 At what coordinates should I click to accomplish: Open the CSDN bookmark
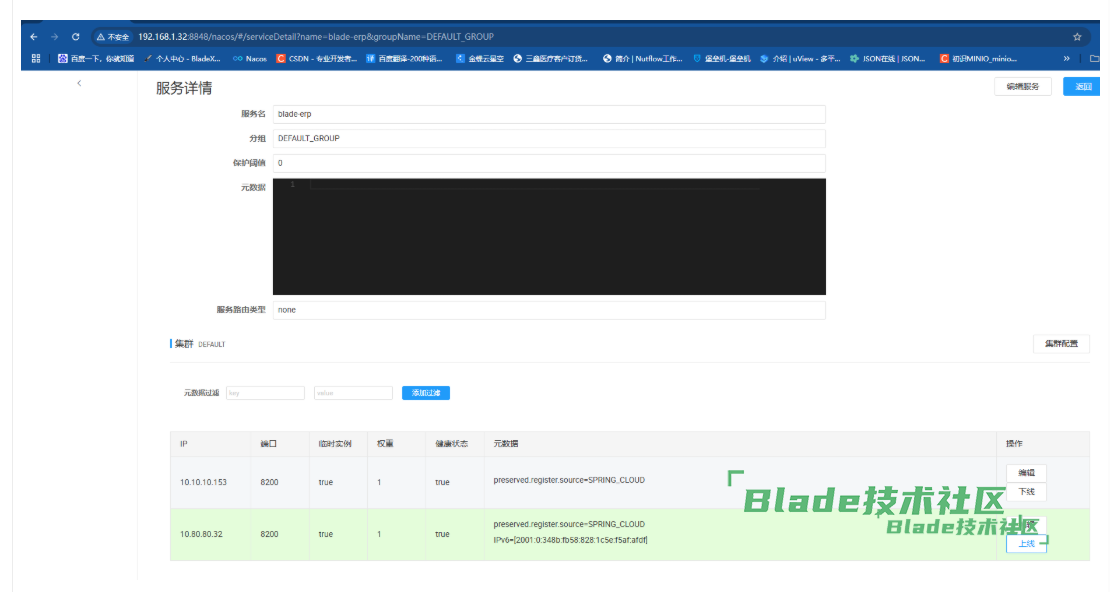tap(316, 58)
